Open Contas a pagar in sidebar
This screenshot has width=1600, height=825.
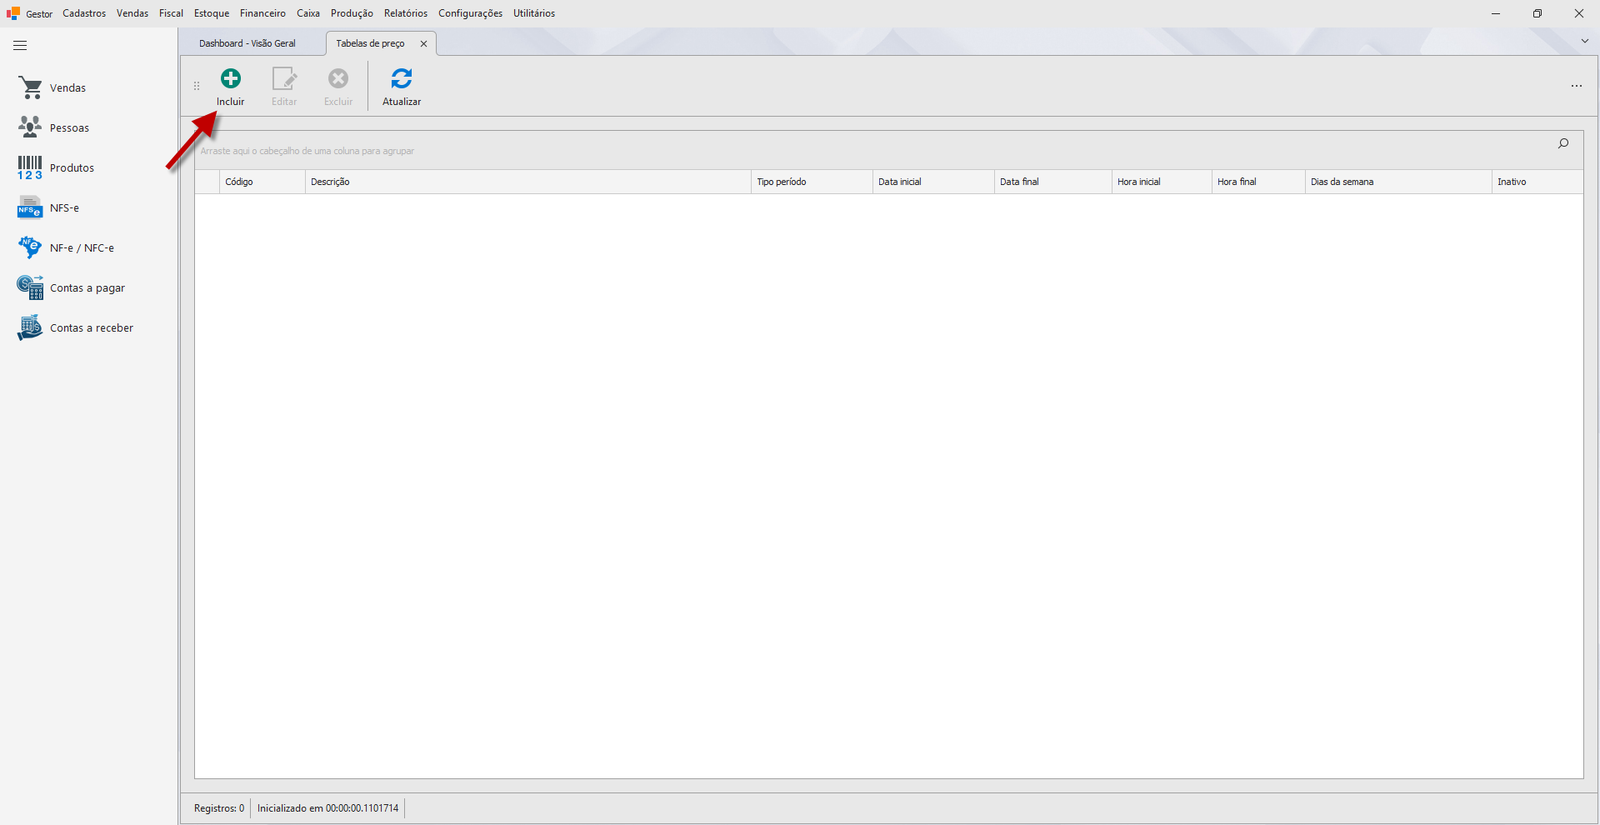(71, 288)
